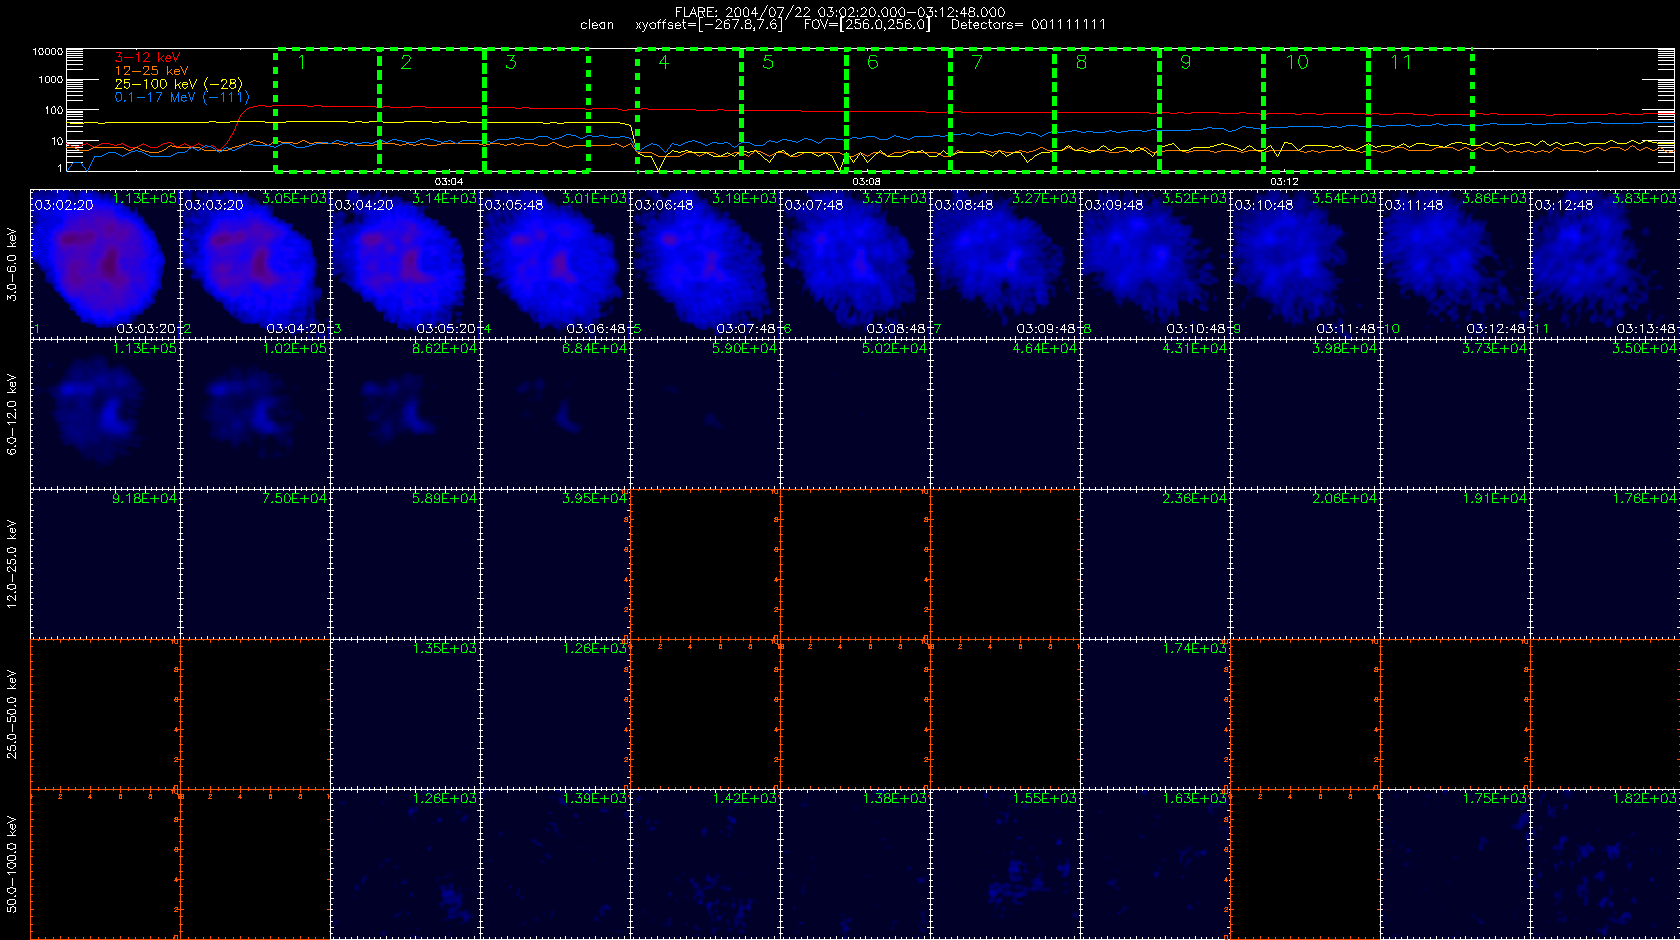The width and height of the screenshot is (1680, 940).
Task: Click the 03:12 time axis label
Action: 1284,182
